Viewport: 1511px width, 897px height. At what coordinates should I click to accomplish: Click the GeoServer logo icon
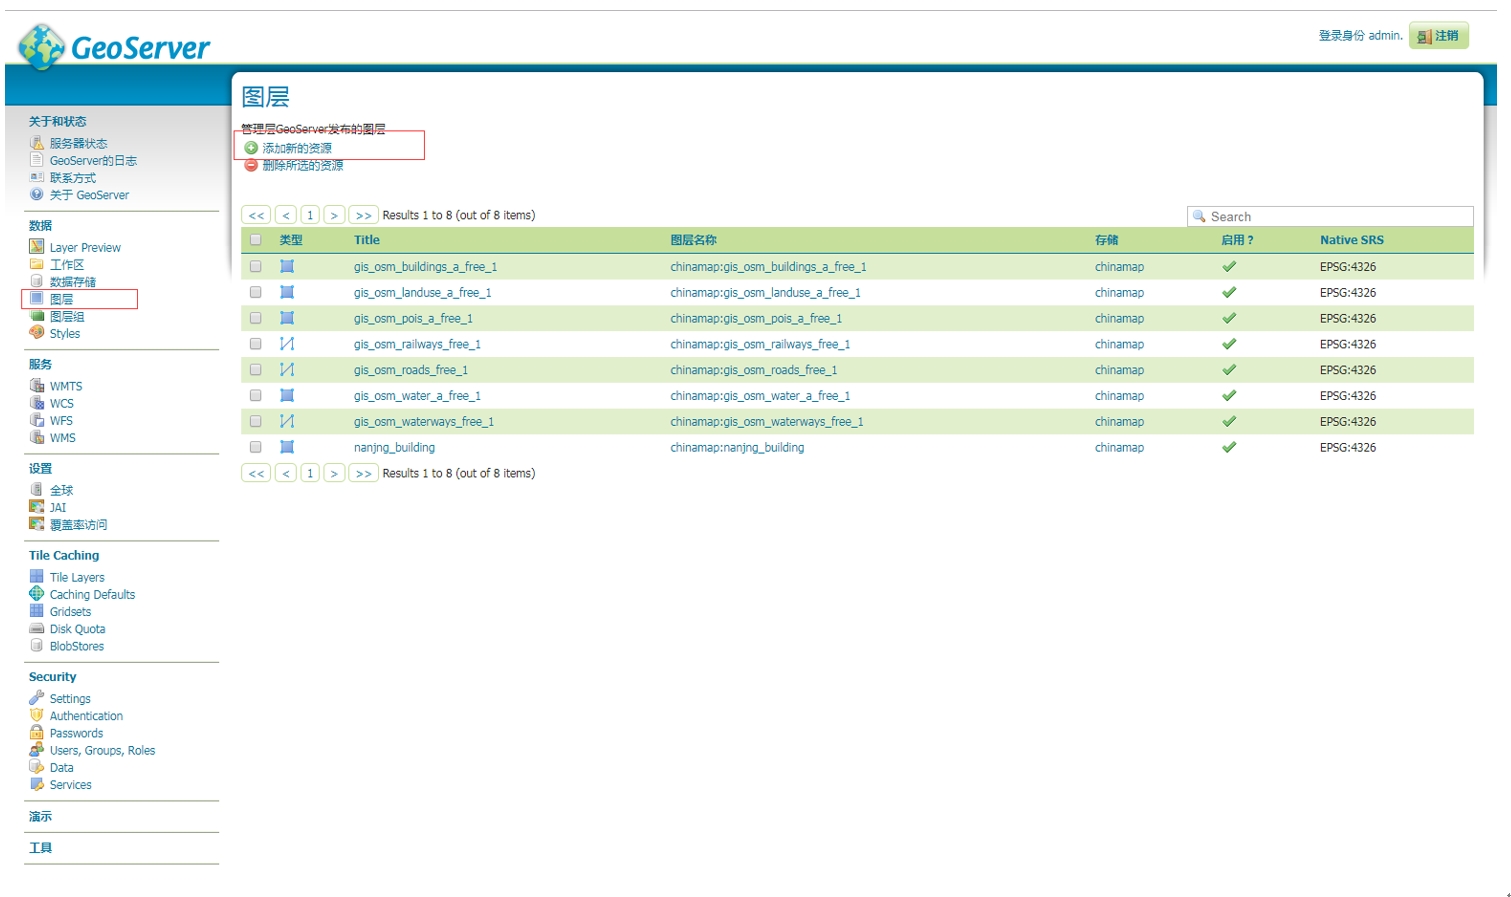(42, 46)
